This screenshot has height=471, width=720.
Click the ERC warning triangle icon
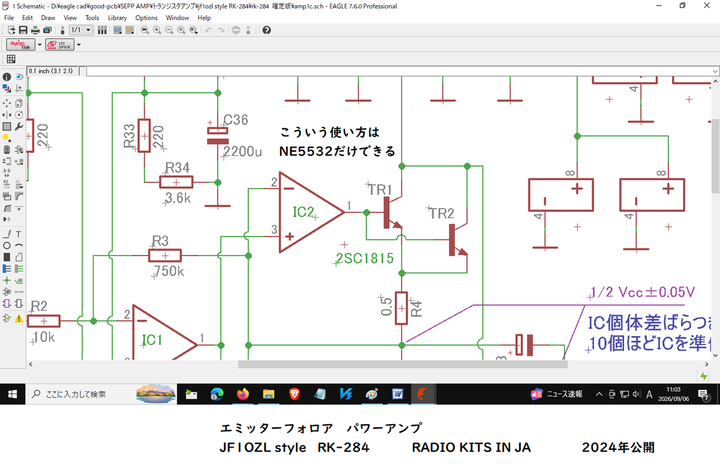click(19, 318)
